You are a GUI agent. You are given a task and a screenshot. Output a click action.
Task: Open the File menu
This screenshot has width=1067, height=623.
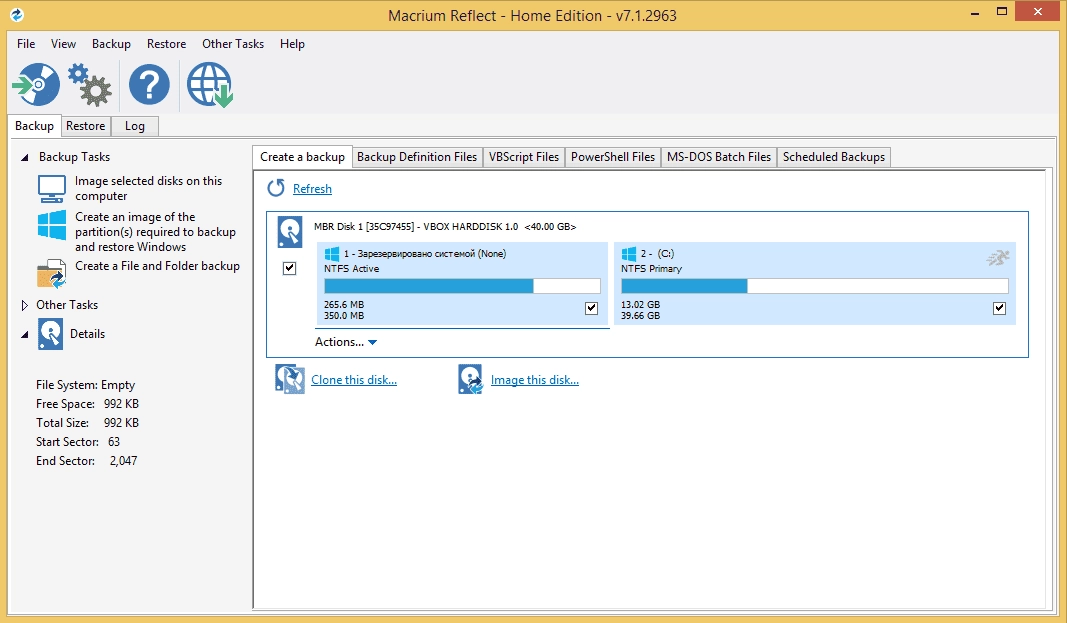point(26,44)
